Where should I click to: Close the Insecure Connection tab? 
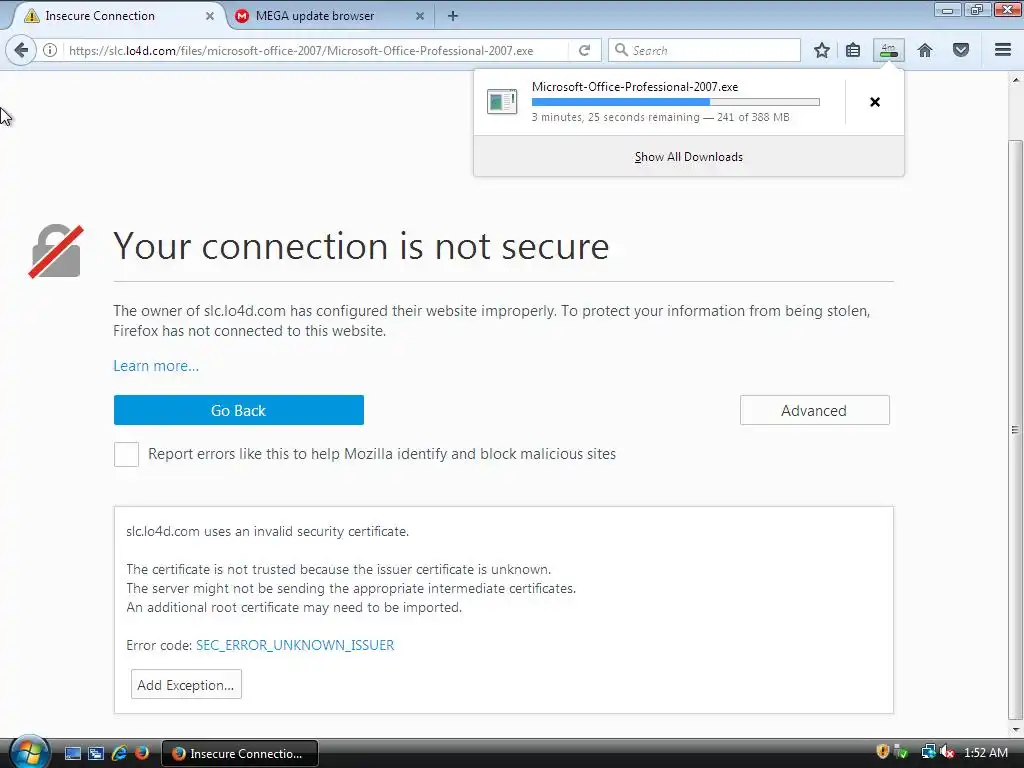pos(210,16)
